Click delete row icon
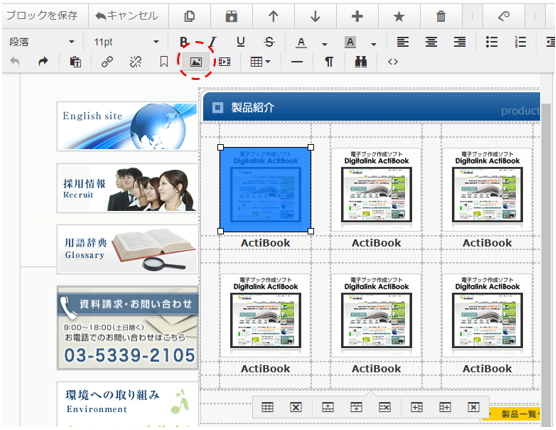This screenshot has height=430, width=556. (384, 407)
